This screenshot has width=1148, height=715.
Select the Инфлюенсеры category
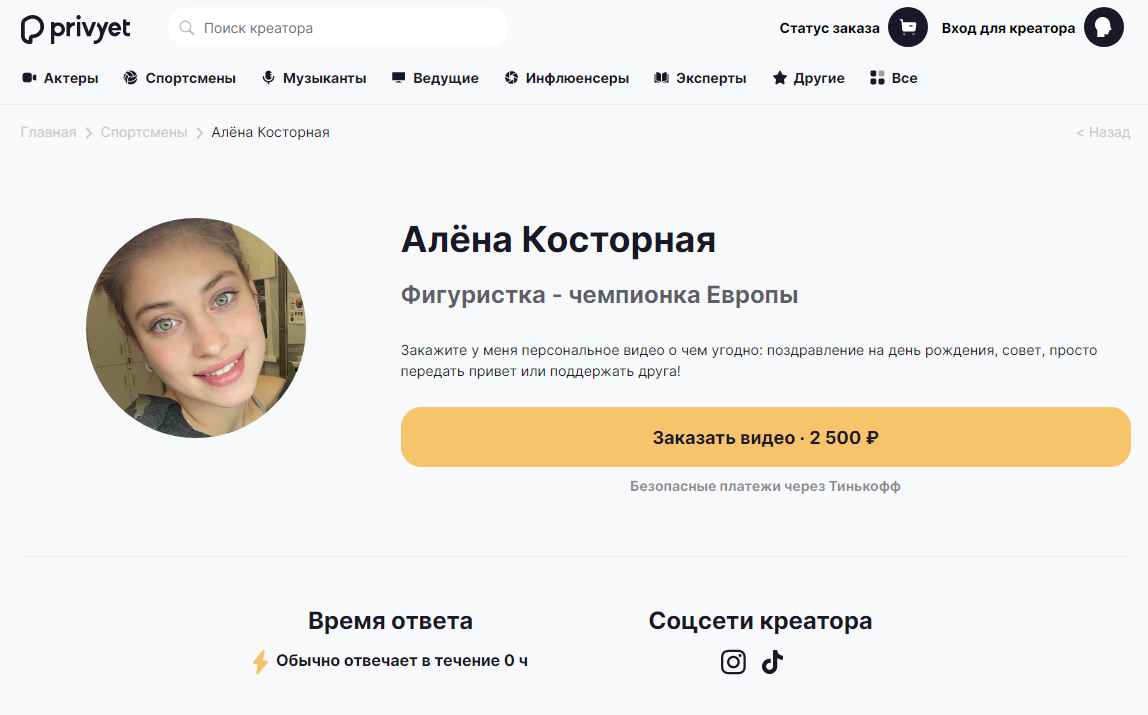click(567, 78)
